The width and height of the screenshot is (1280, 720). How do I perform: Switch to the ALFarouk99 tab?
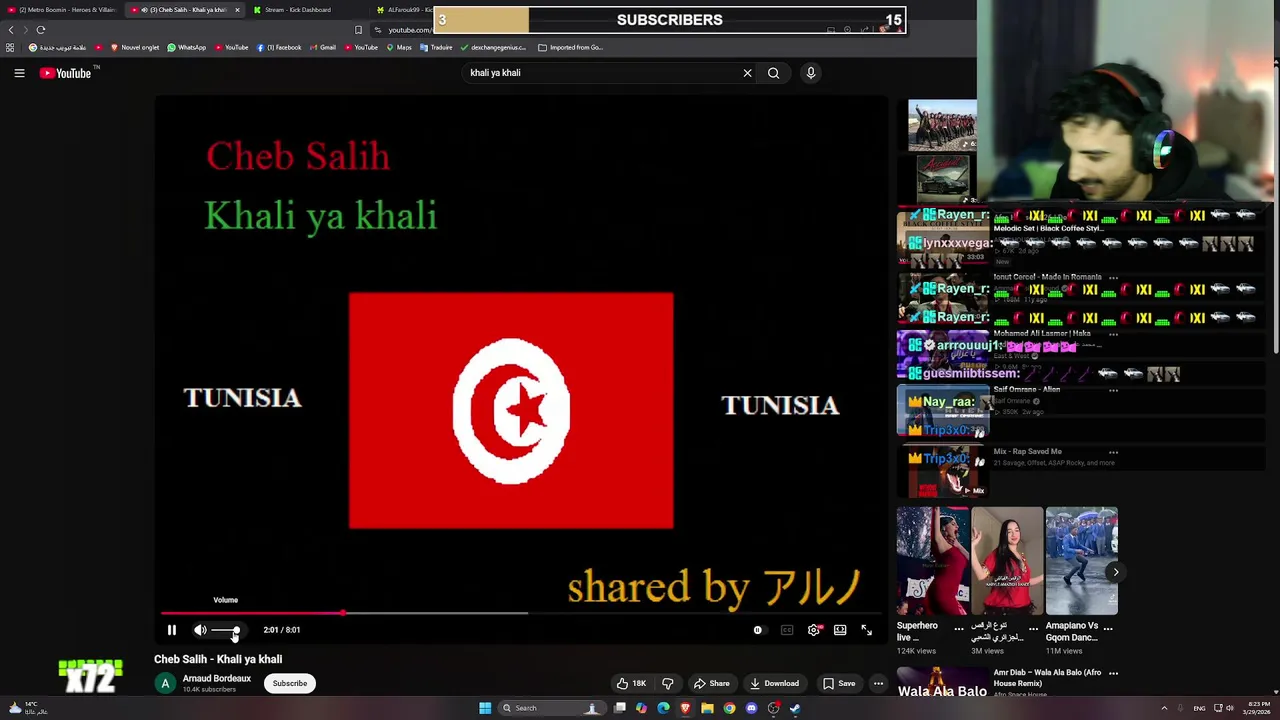(405, 10)
